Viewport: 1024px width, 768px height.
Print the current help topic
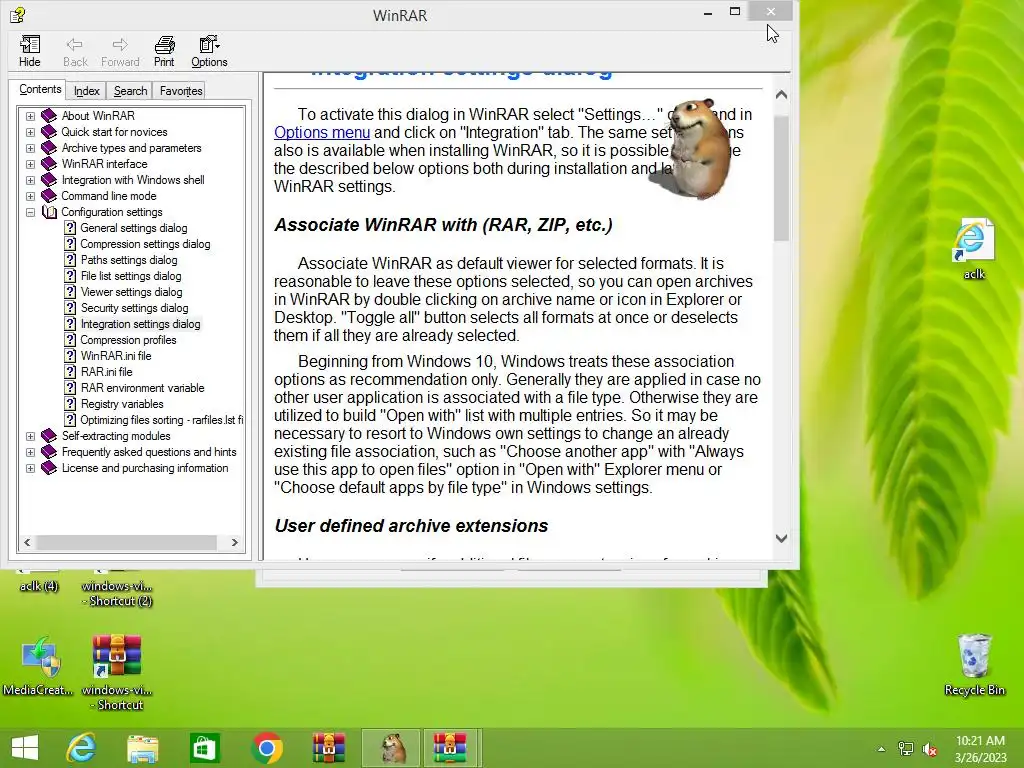(x=164, y=51)
